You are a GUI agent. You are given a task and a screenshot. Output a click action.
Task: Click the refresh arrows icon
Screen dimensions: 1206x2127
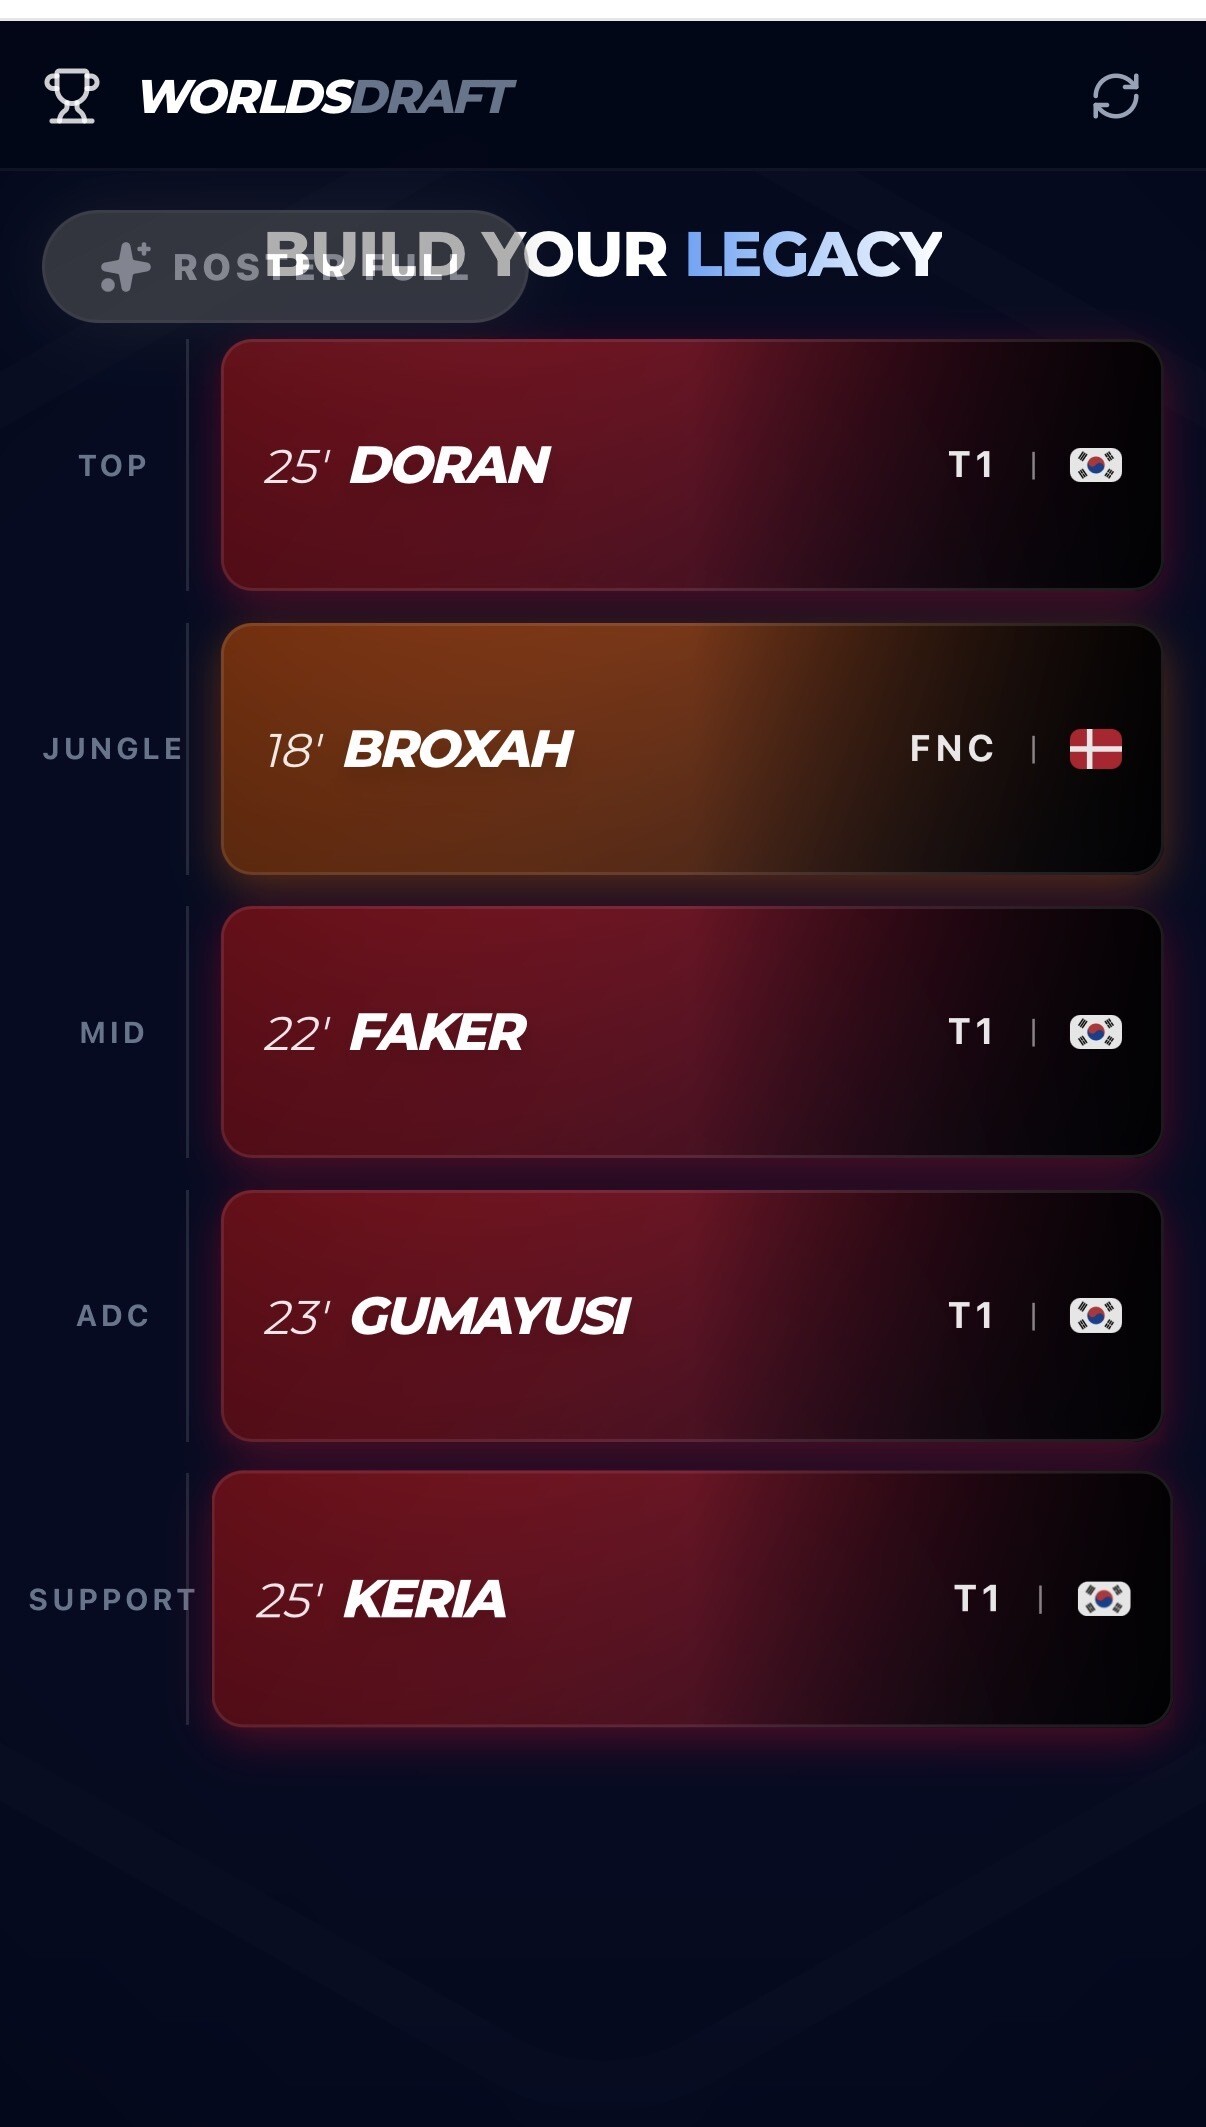1115,96
